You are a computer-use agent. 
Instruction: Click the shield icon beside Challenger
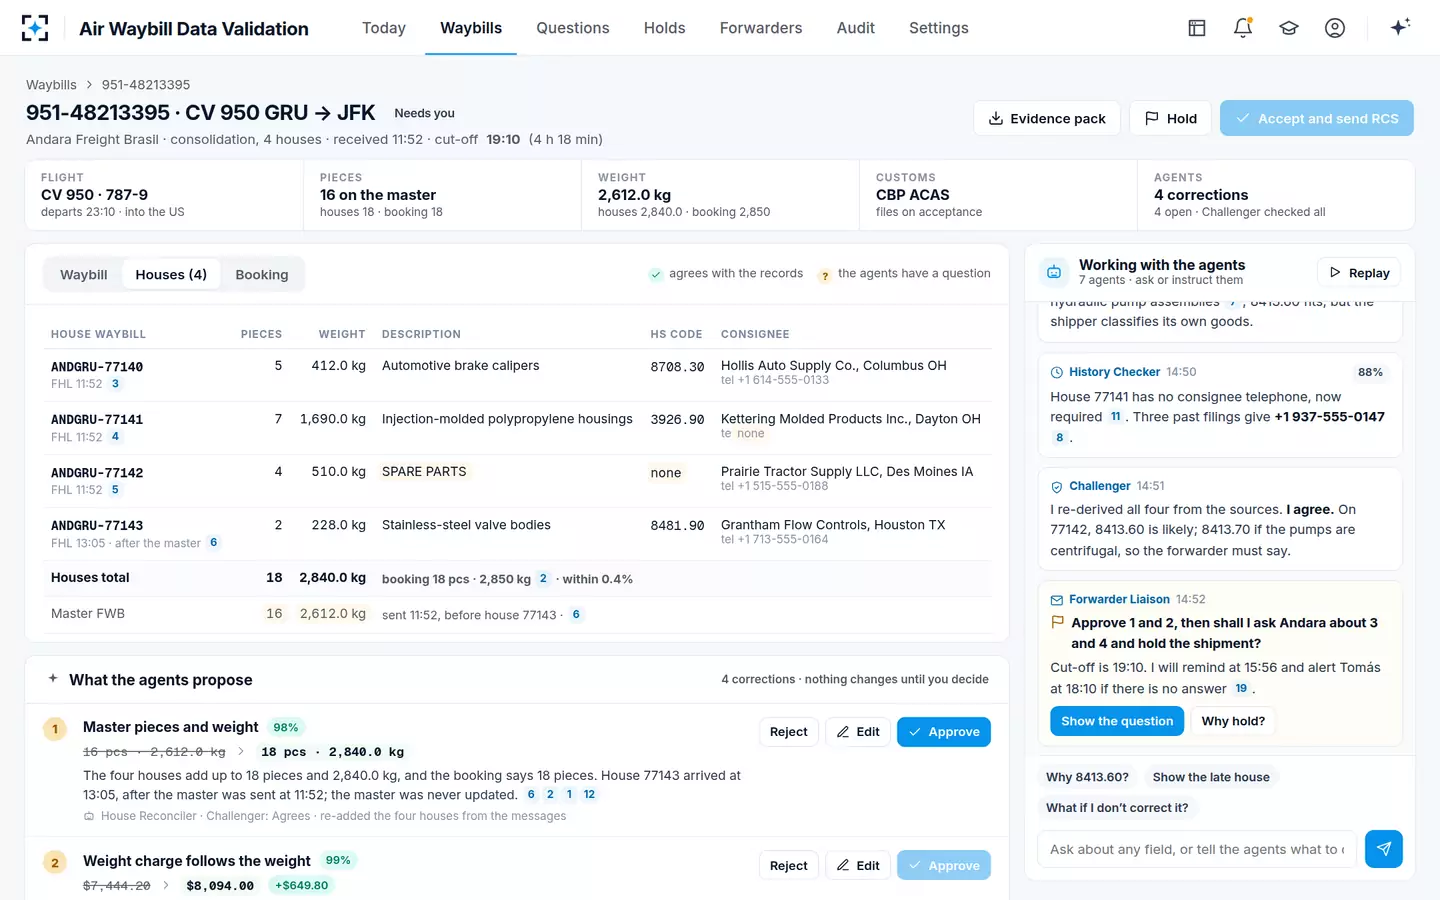tap(1057, 486)
